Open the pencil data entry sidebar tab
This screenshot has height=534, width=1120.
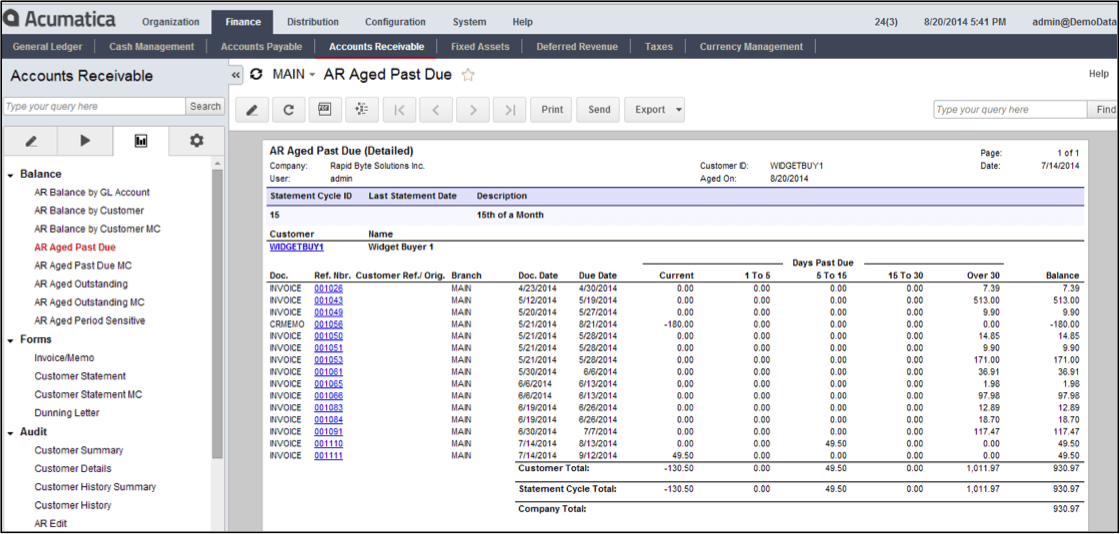coord(31,141)
